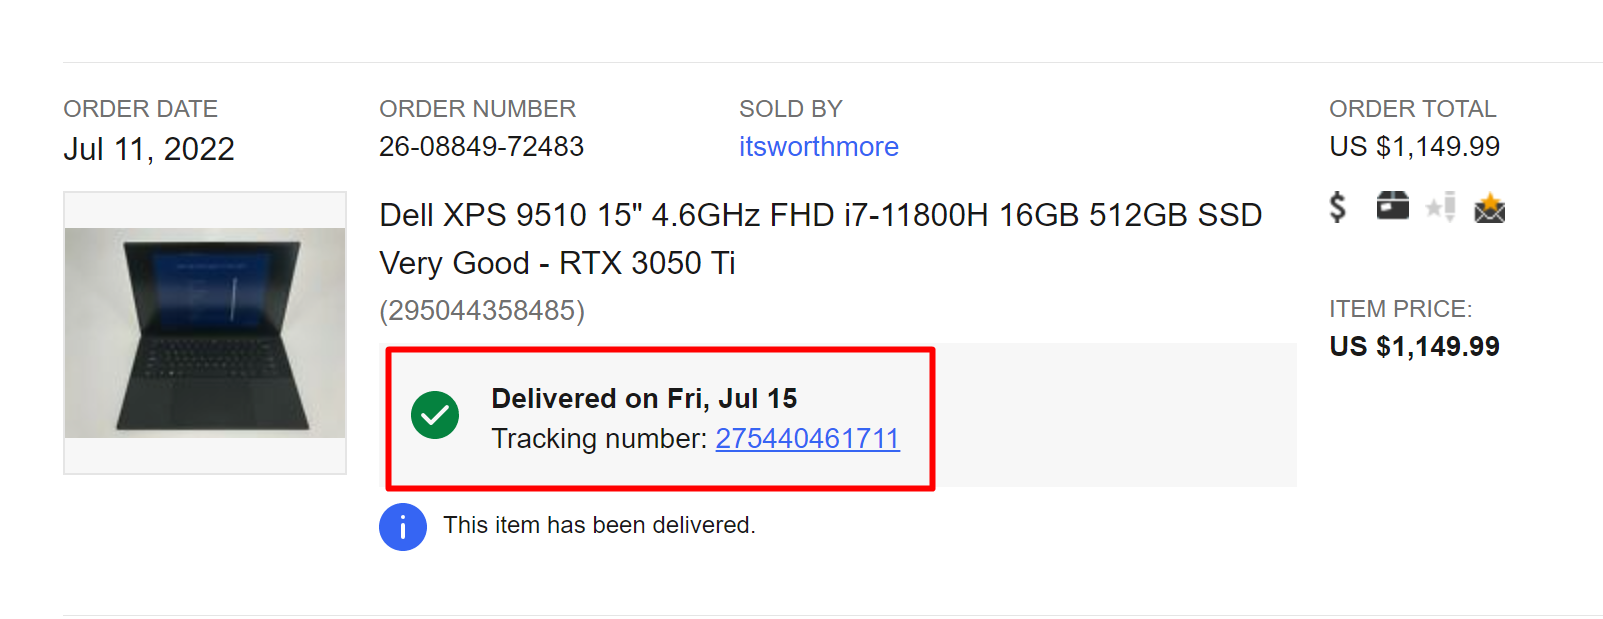Click the blue information circle icon
Image resolution: width=1603 pixels, height=619 pixels.
(403, 526)
